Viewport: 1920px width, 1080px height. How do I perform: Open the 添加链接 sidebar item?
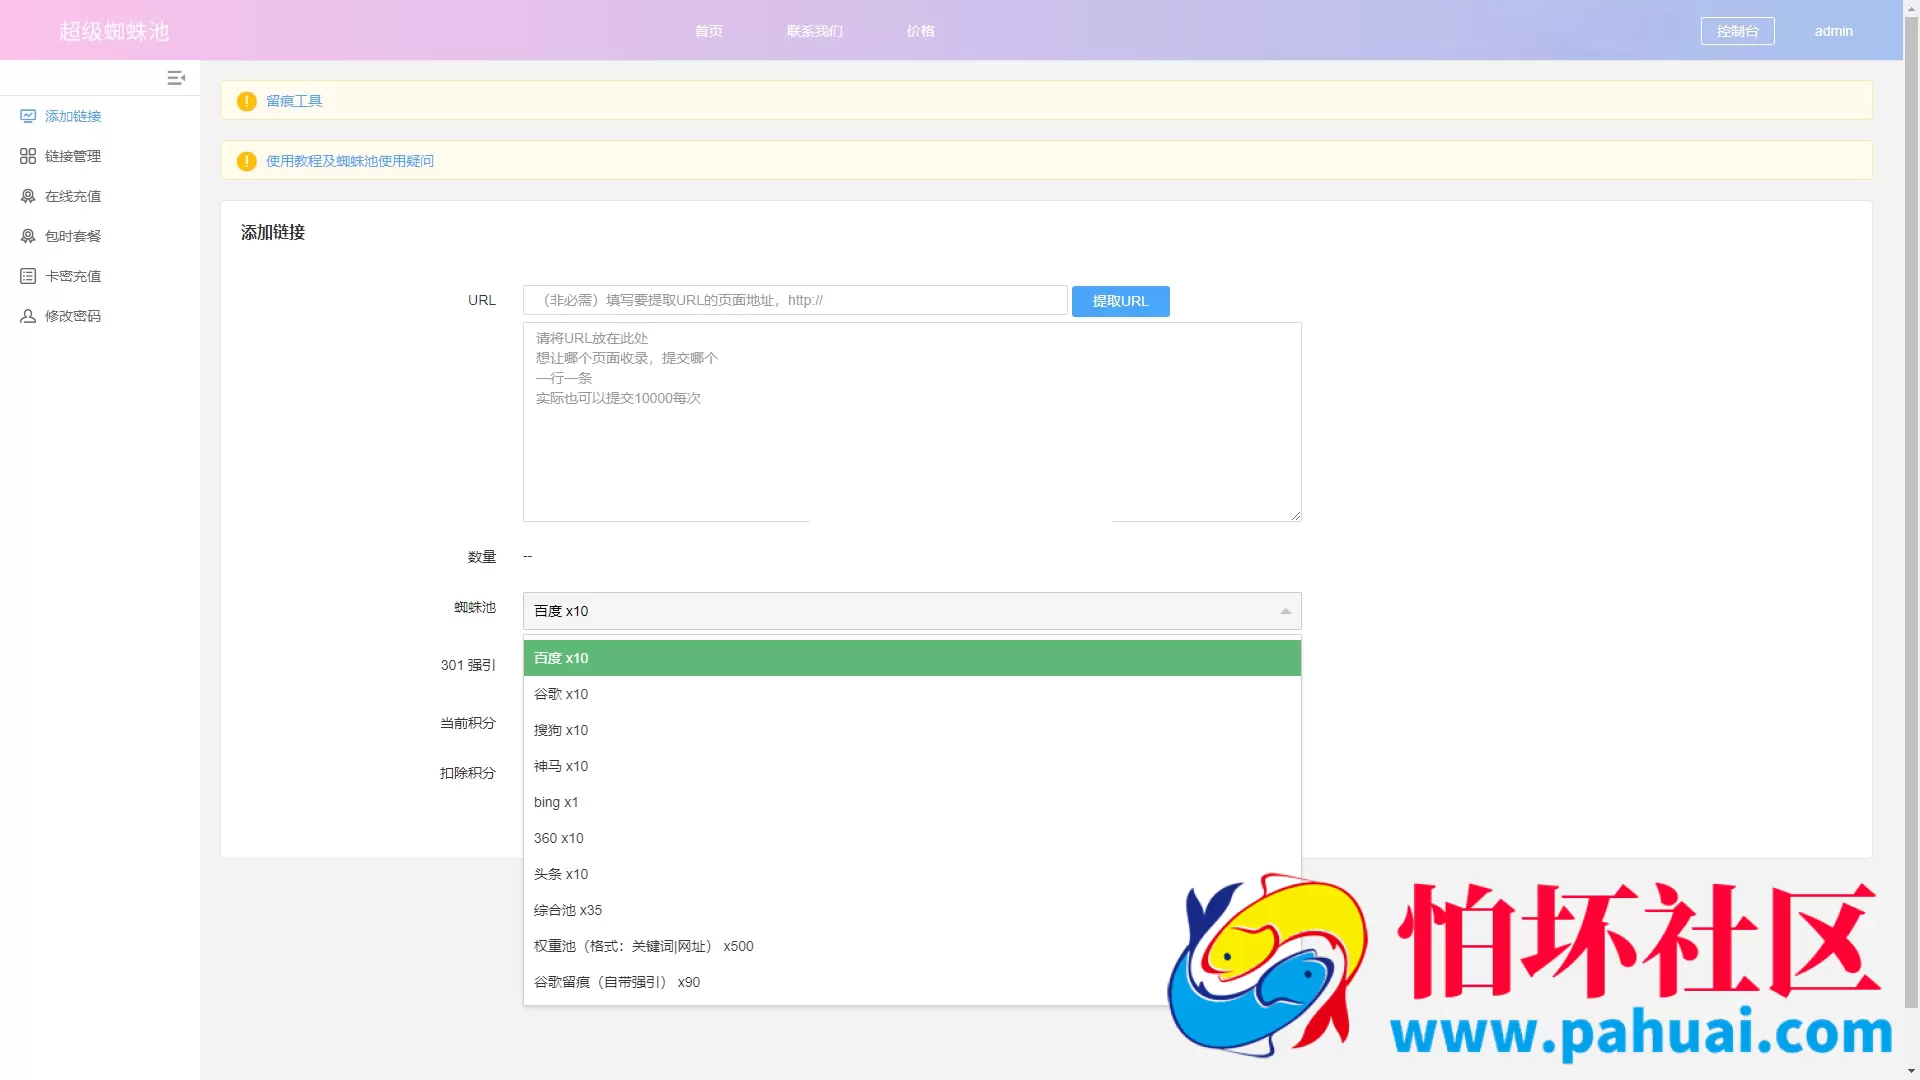tap(71, 116)
